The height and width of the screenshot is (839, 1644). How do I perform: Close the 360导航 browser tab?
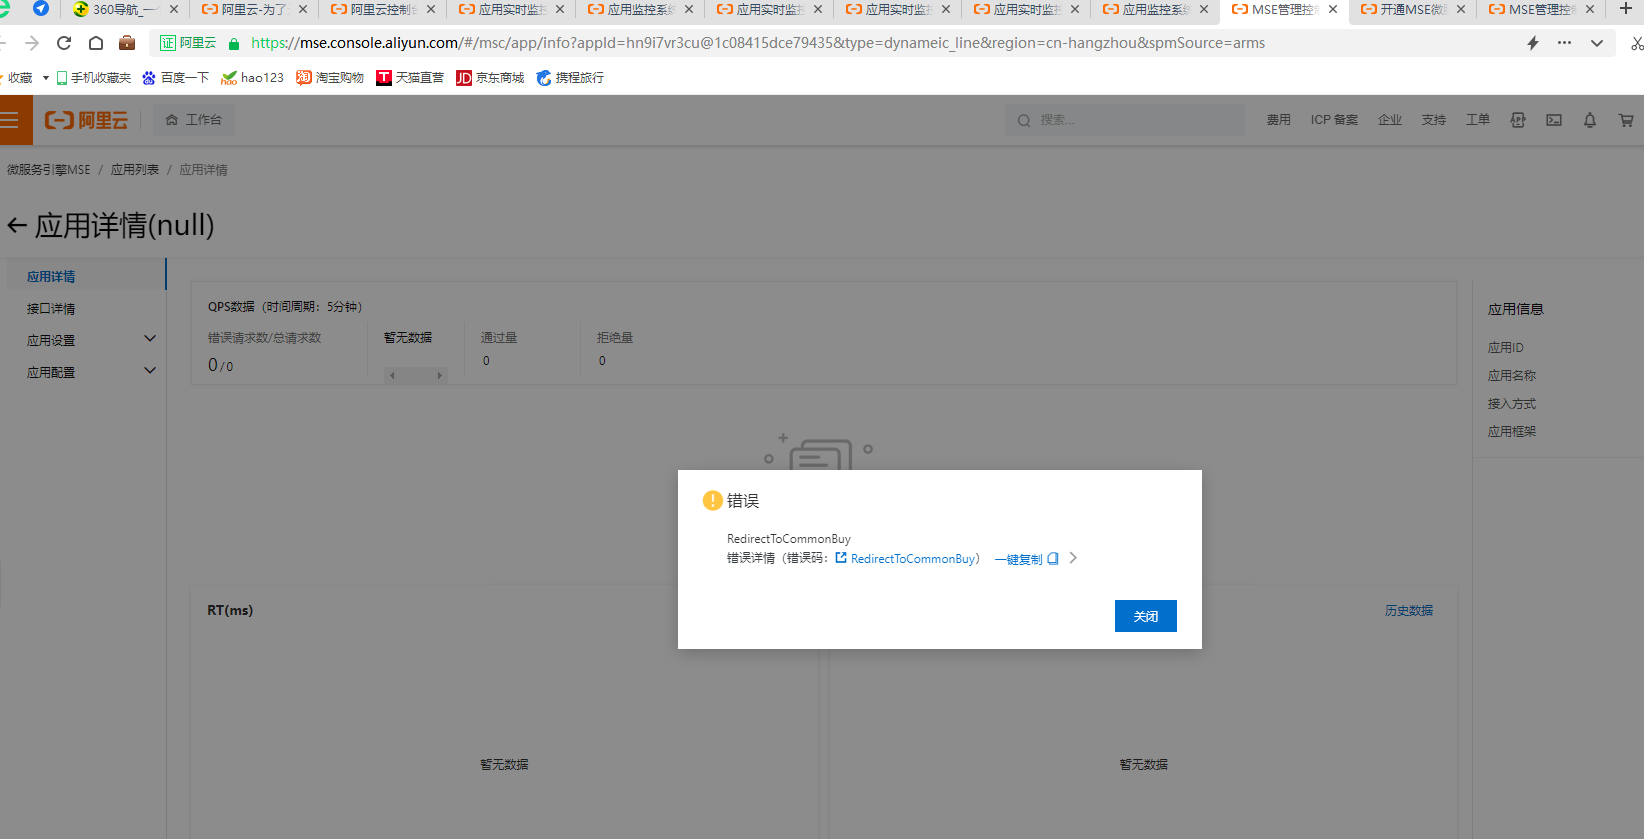click(x=174, y=9)
